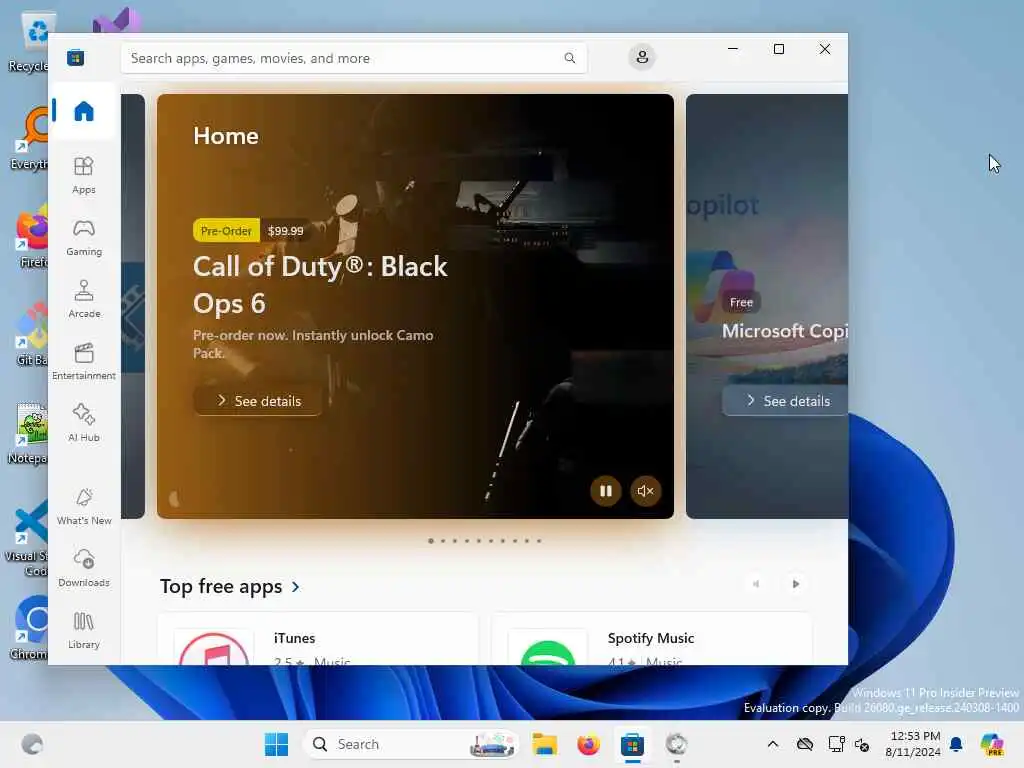See details for Call of Duty

[x=257, y=401]
